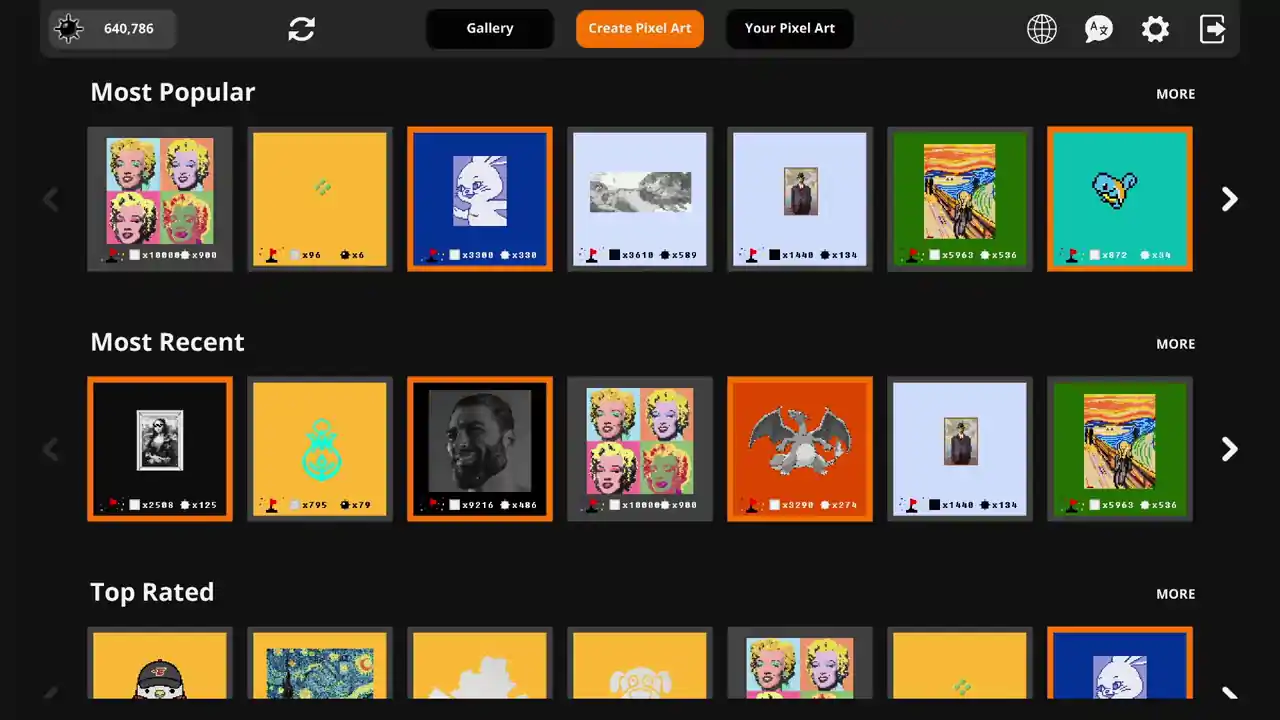Open MORE for Top Rated
This screenshot has width=1280, height=720.
[x=1175, y=594]
